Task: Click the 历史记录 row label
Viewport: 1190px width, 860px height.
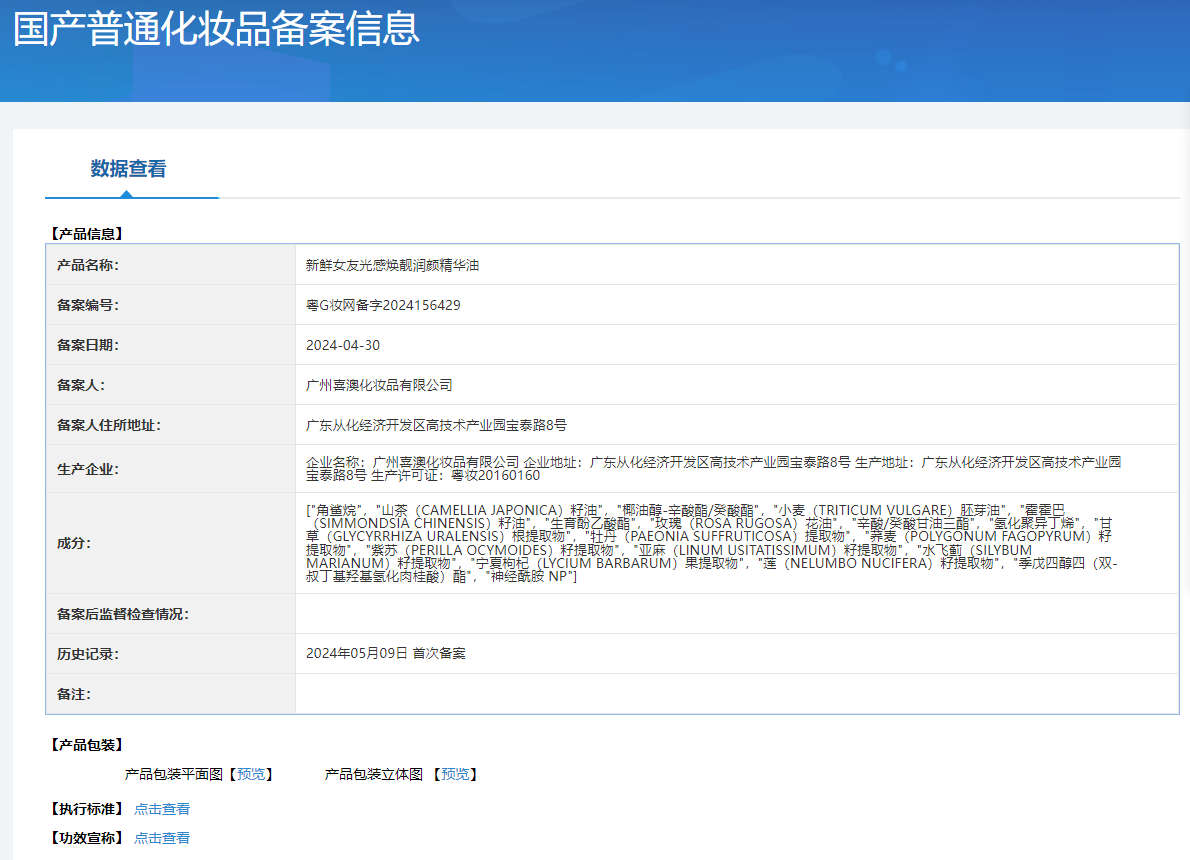Action: tap(88, 654)
